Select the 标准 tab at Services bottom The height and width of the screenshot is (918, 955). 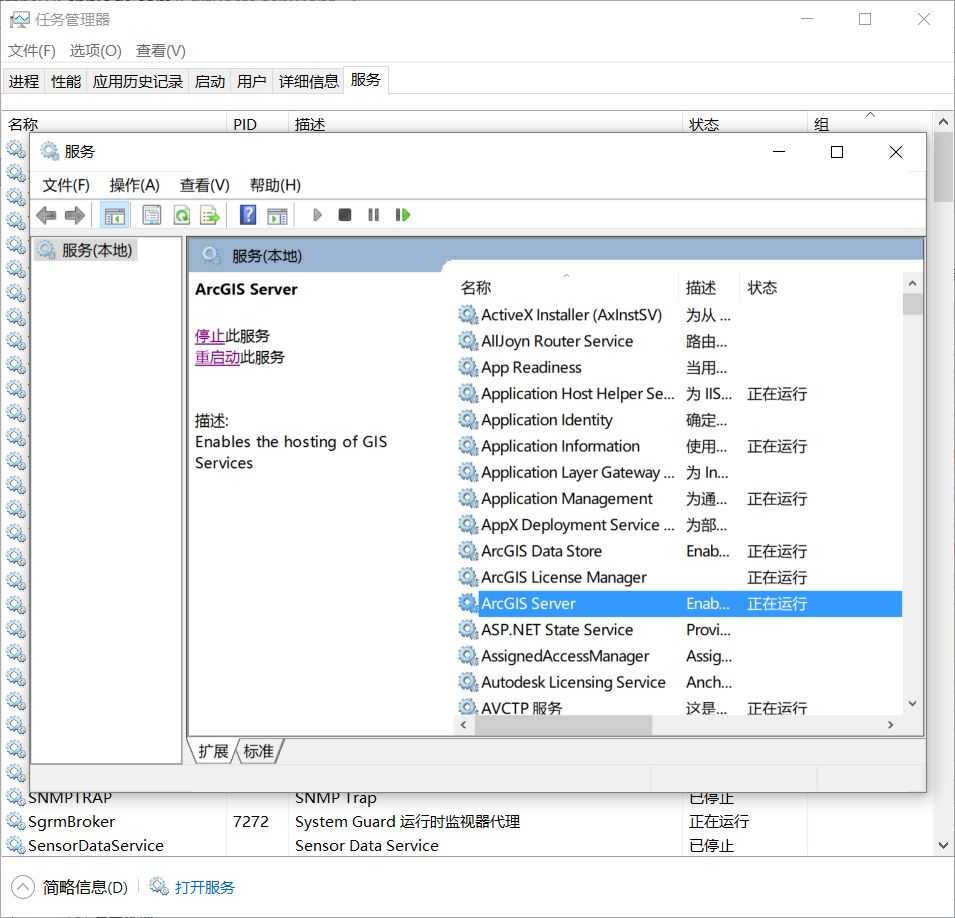pos(259,751)
